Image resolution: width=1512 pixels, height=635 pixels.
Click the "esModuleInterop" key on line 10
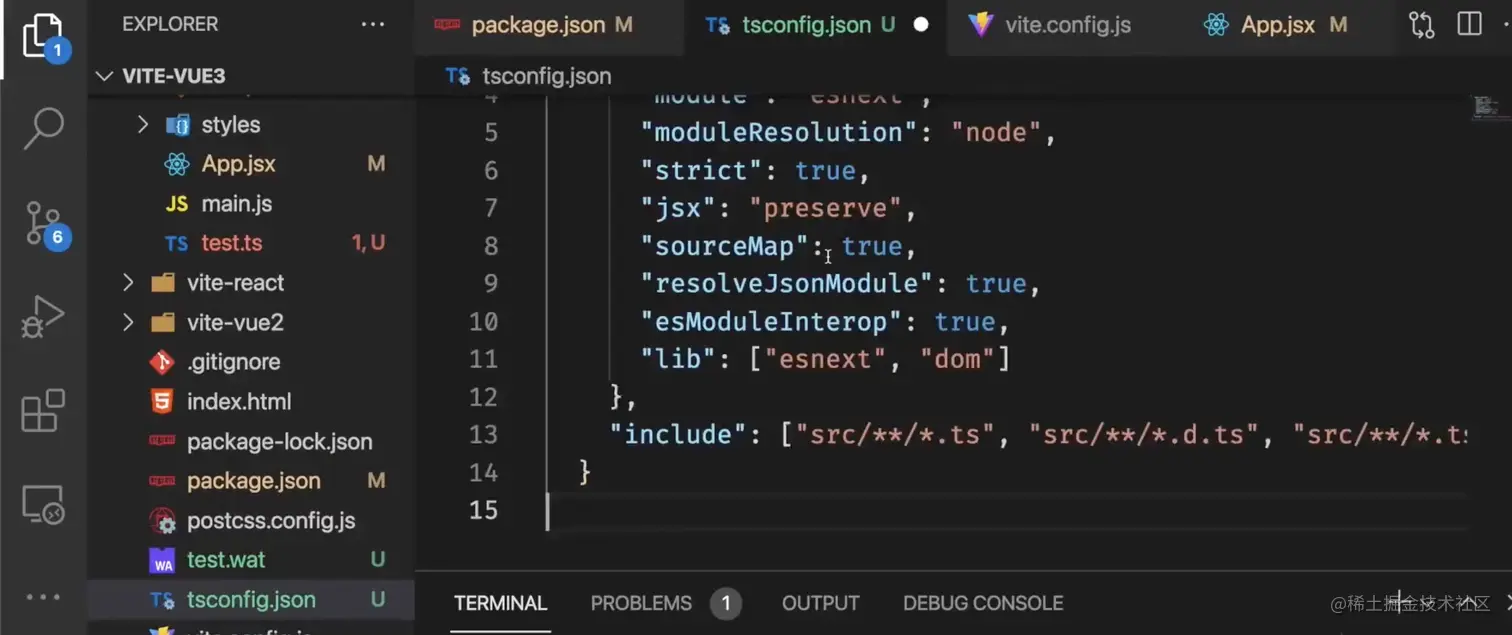pyautogui.click(x=771, y=322)
